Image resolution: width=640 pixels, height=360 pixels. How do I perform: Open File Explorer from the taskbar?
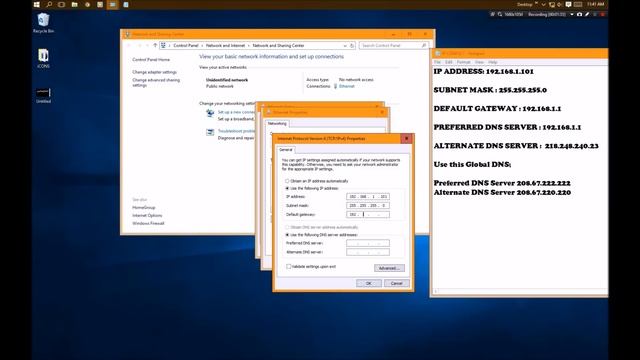point(74,4)
